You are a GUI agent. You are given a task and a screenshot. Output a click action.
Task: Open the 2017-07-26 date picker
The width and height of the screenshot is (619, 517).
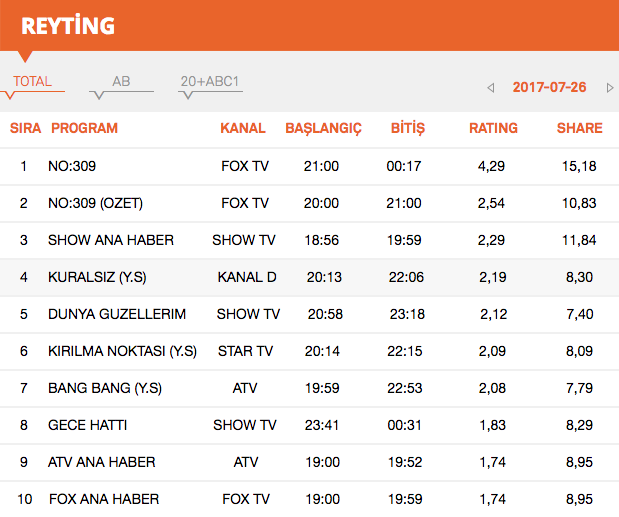click(x=549, y=87)
